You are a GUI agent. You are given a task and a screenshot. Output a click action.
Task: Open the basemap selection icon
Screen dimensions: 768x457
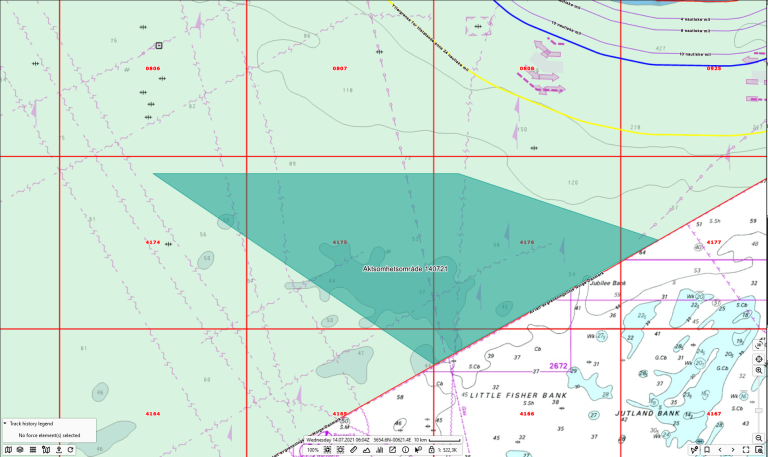pos(9,450)
